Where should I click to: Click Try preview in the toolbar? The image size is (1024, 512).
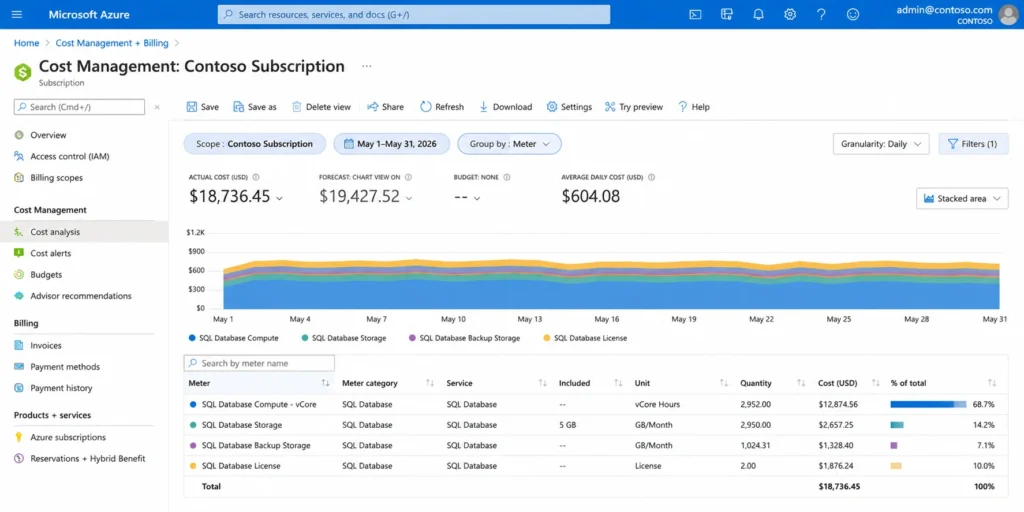tap(633, 107)
